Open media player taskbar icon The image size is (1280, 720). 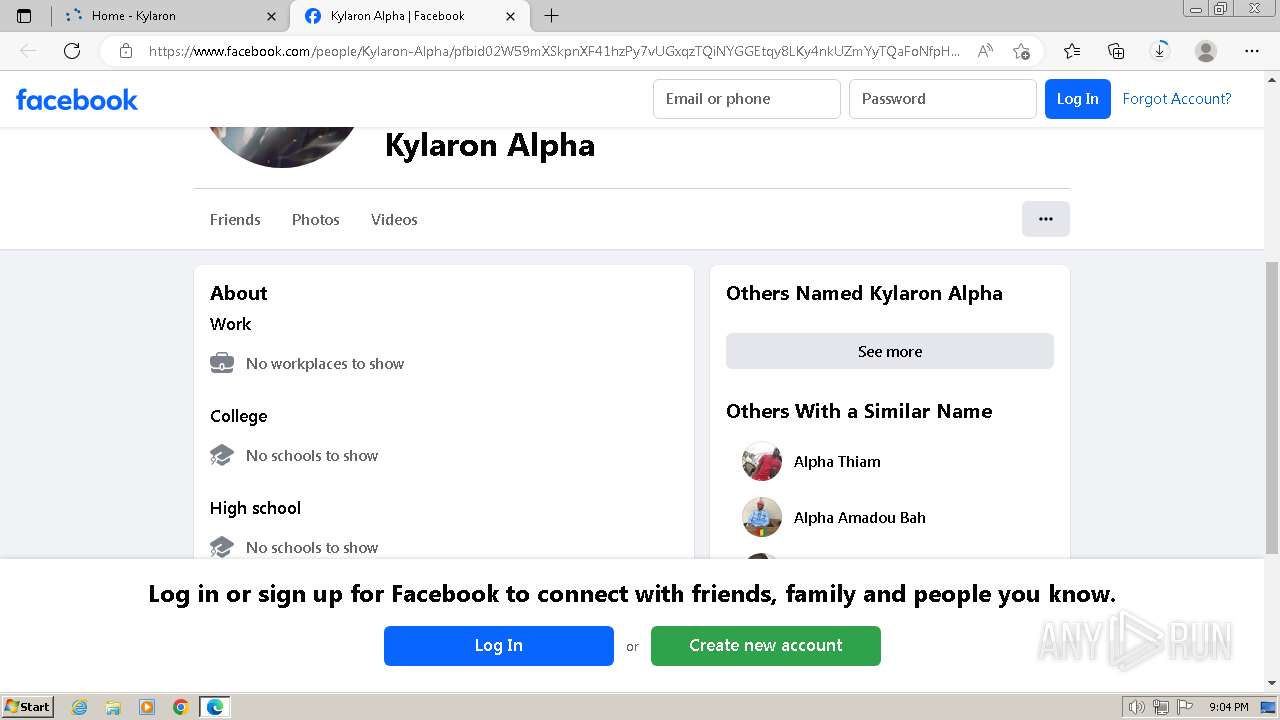147,707
